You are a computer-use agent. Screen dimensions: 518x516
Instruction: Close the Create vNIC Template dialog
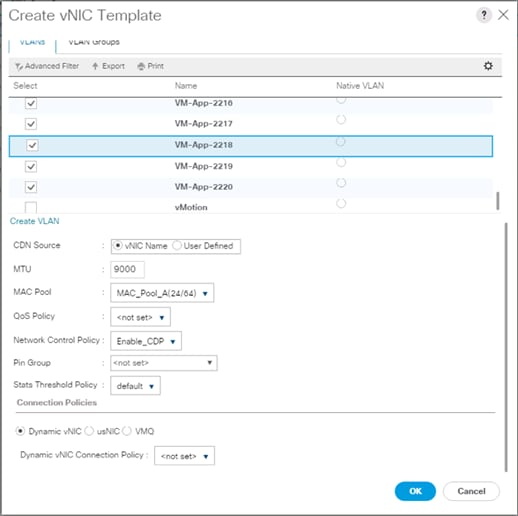tap(503, 15)
